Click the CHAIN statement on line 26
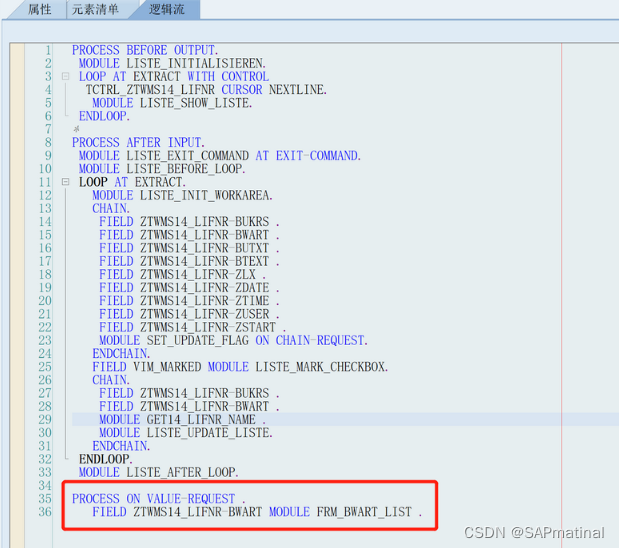Screen dimensions: 619x548 [x=111, y=380]
